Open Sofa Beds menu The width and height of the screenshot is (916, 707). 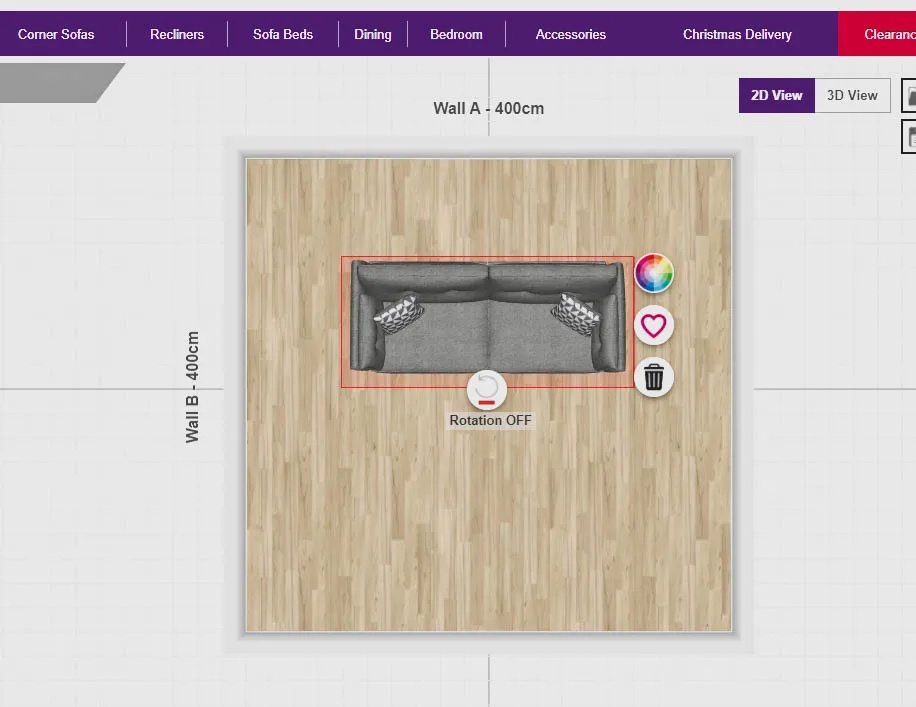(x=283, y=34)
